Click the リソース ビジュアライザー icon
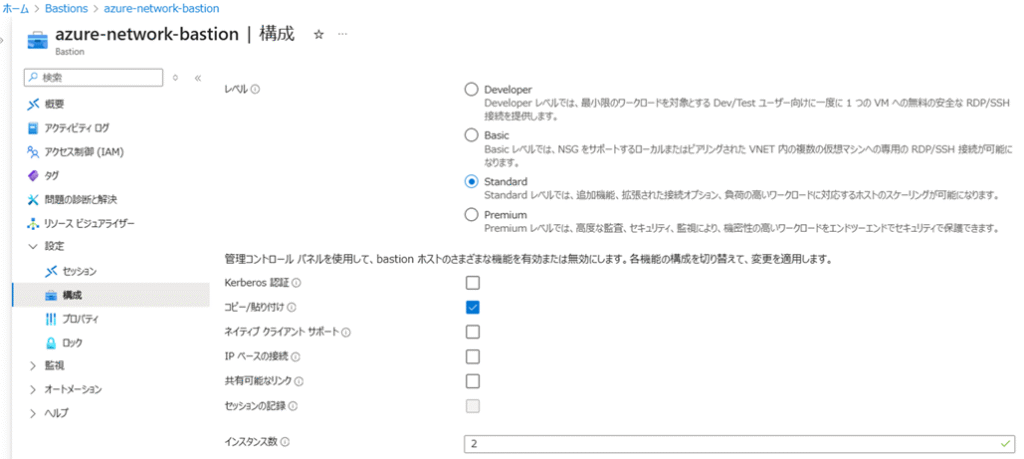The width and height of the screenshot is (1024, 459). point(33,223)
